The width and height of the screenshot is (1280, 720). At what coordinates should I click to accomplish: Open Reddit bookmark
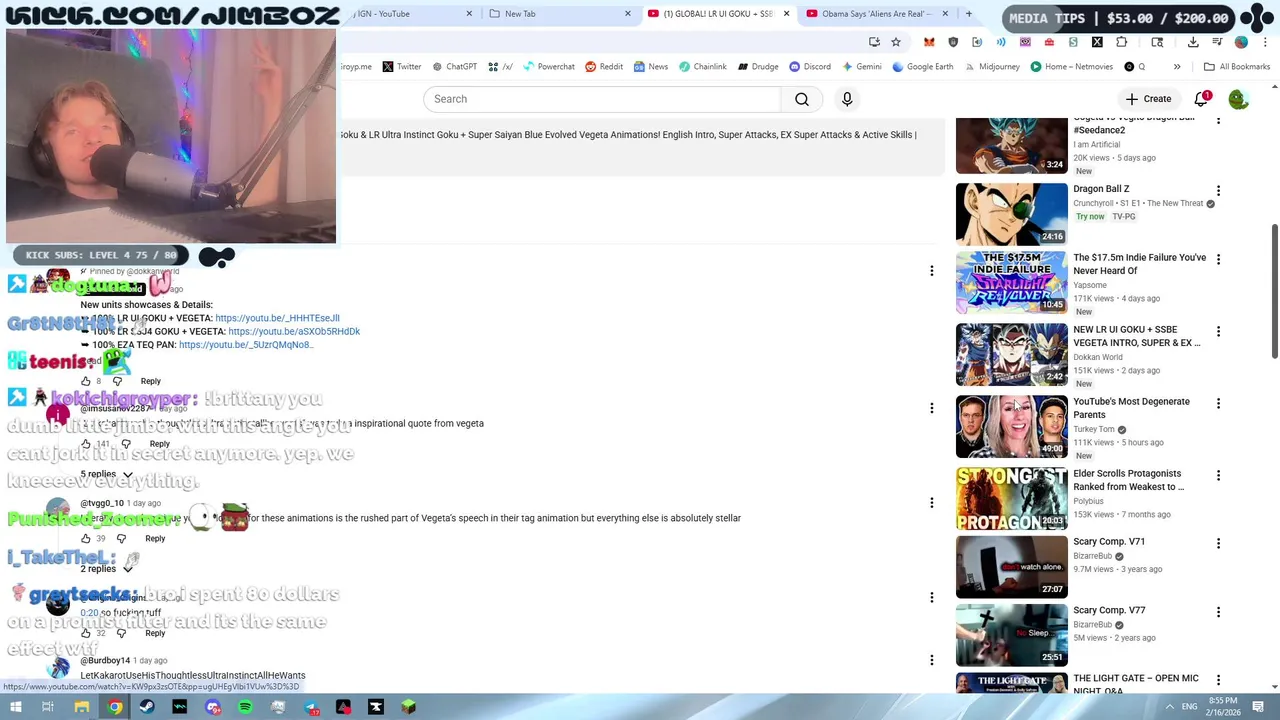point(604,67)
